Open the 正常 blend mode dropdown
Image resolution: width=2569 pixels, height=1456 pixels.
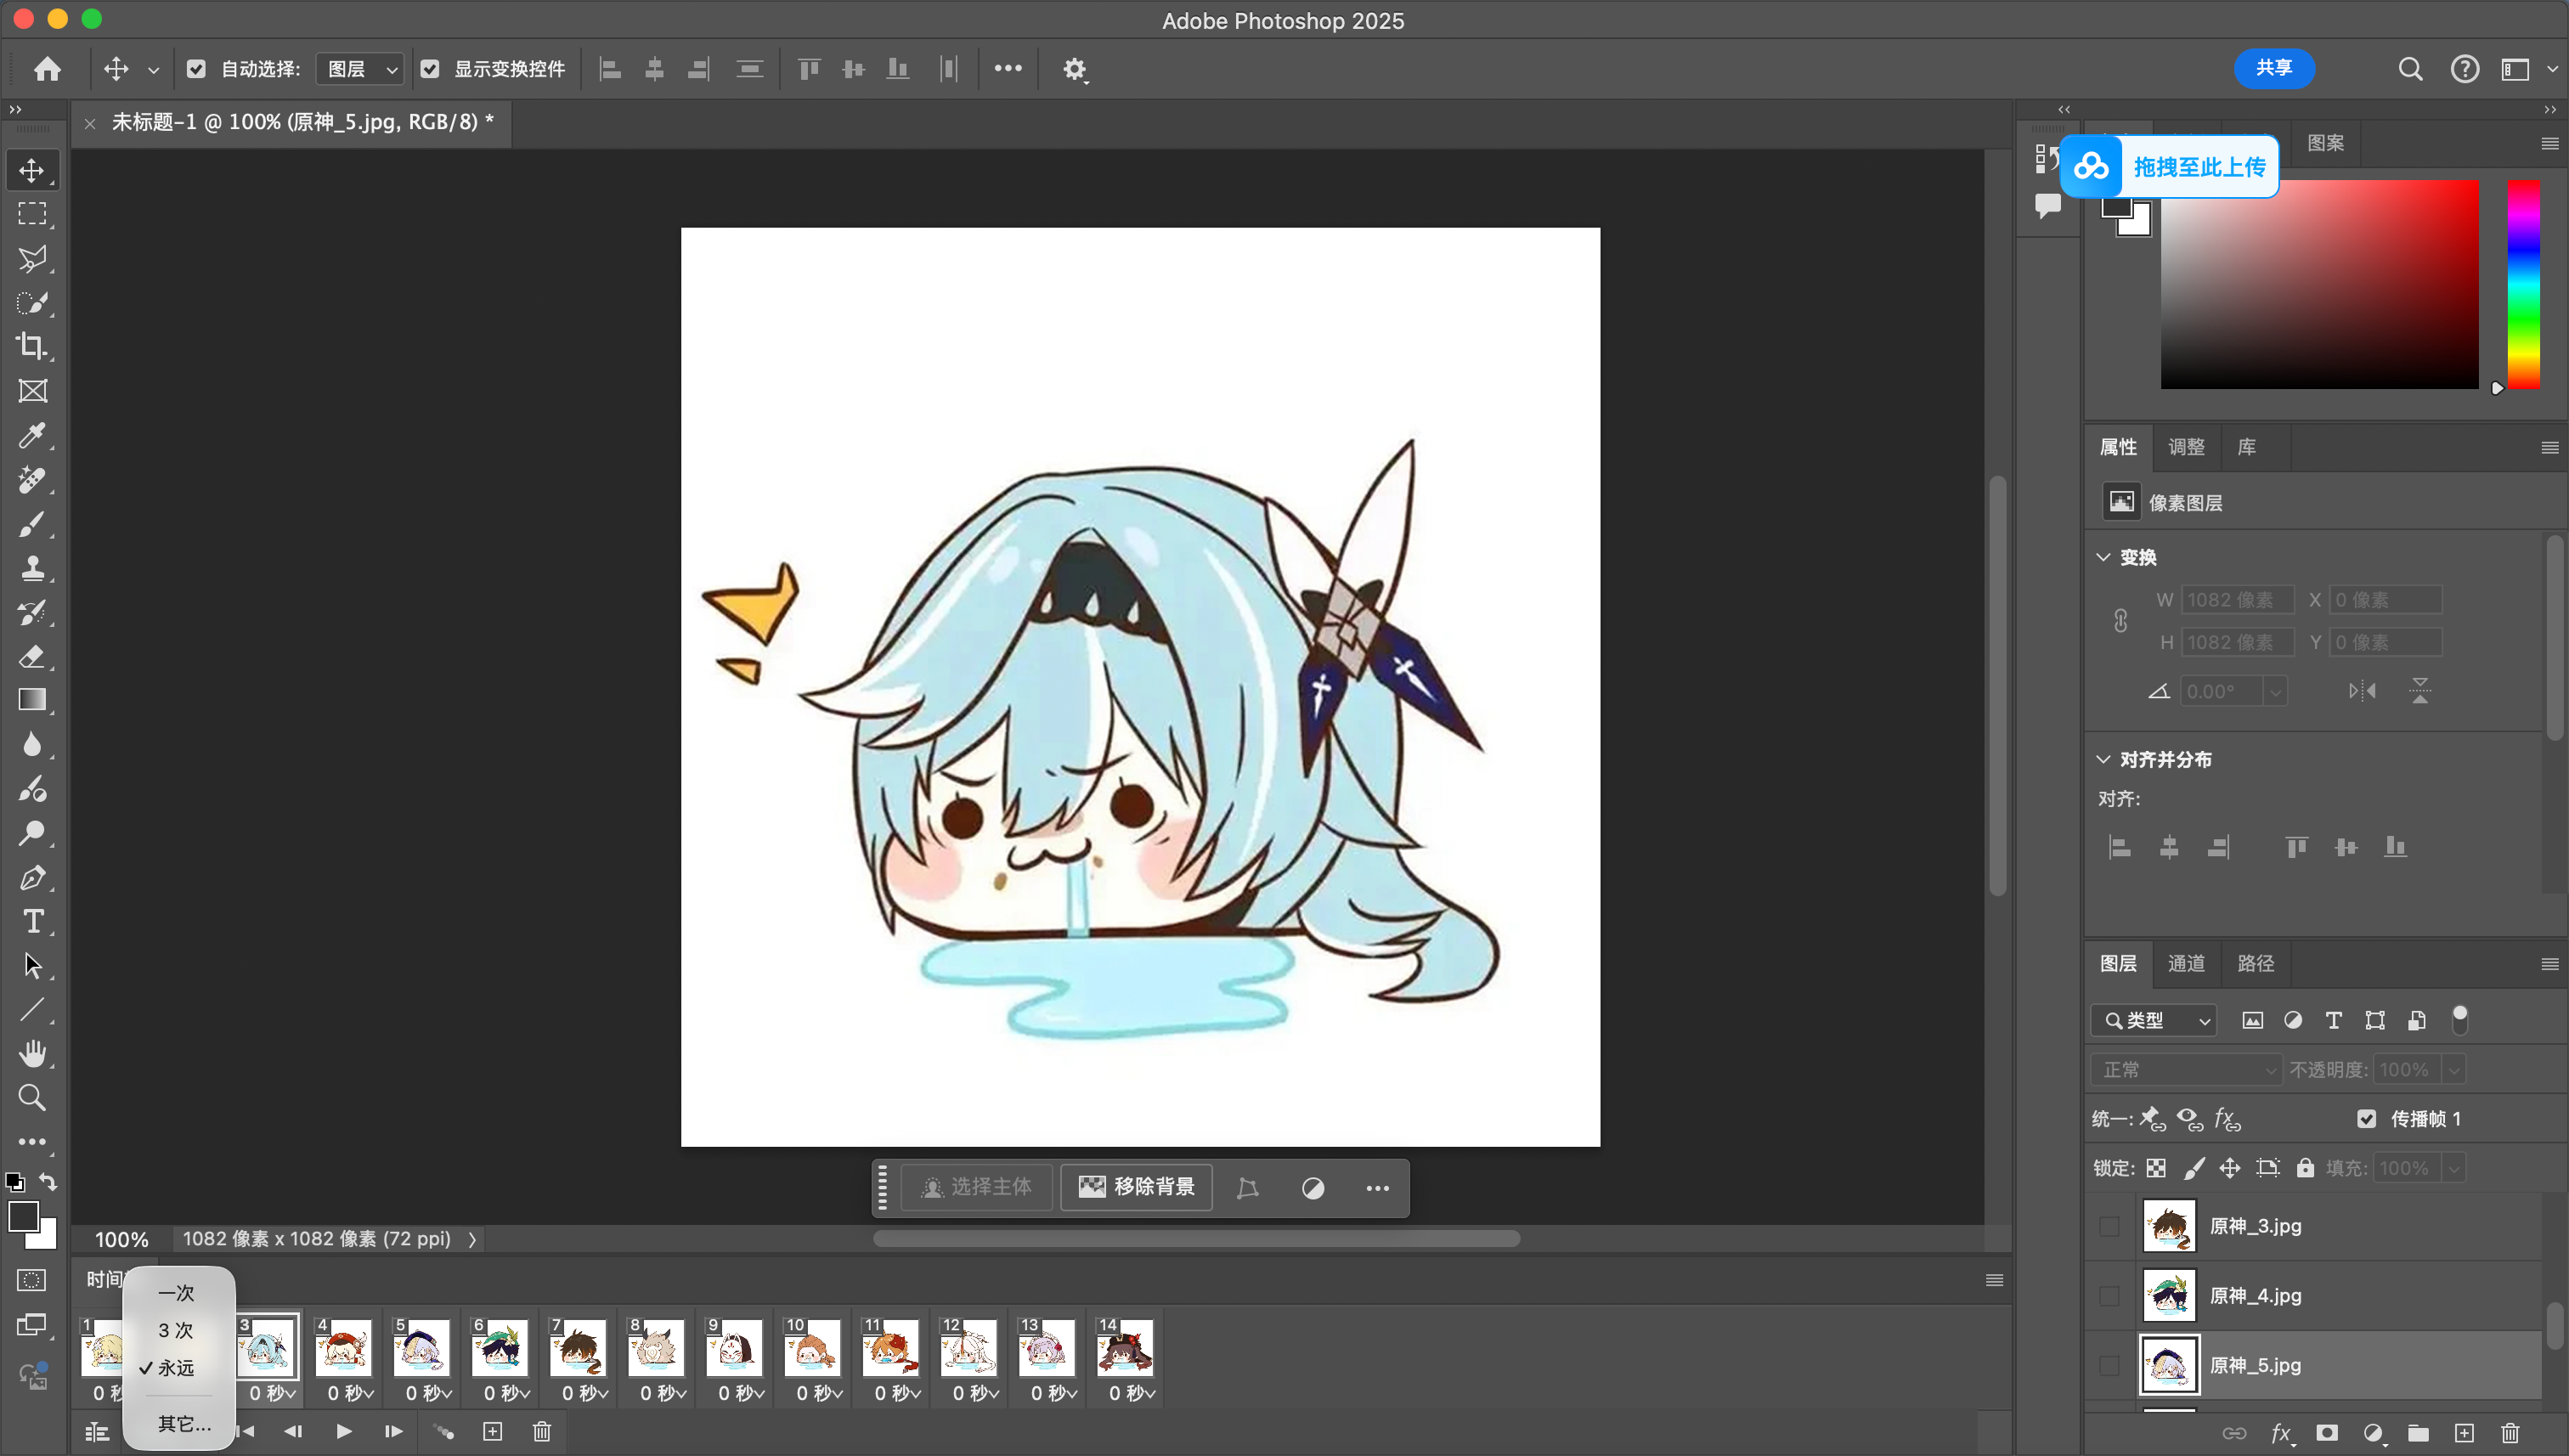pyautogui.click(x=2186, y=1070)
